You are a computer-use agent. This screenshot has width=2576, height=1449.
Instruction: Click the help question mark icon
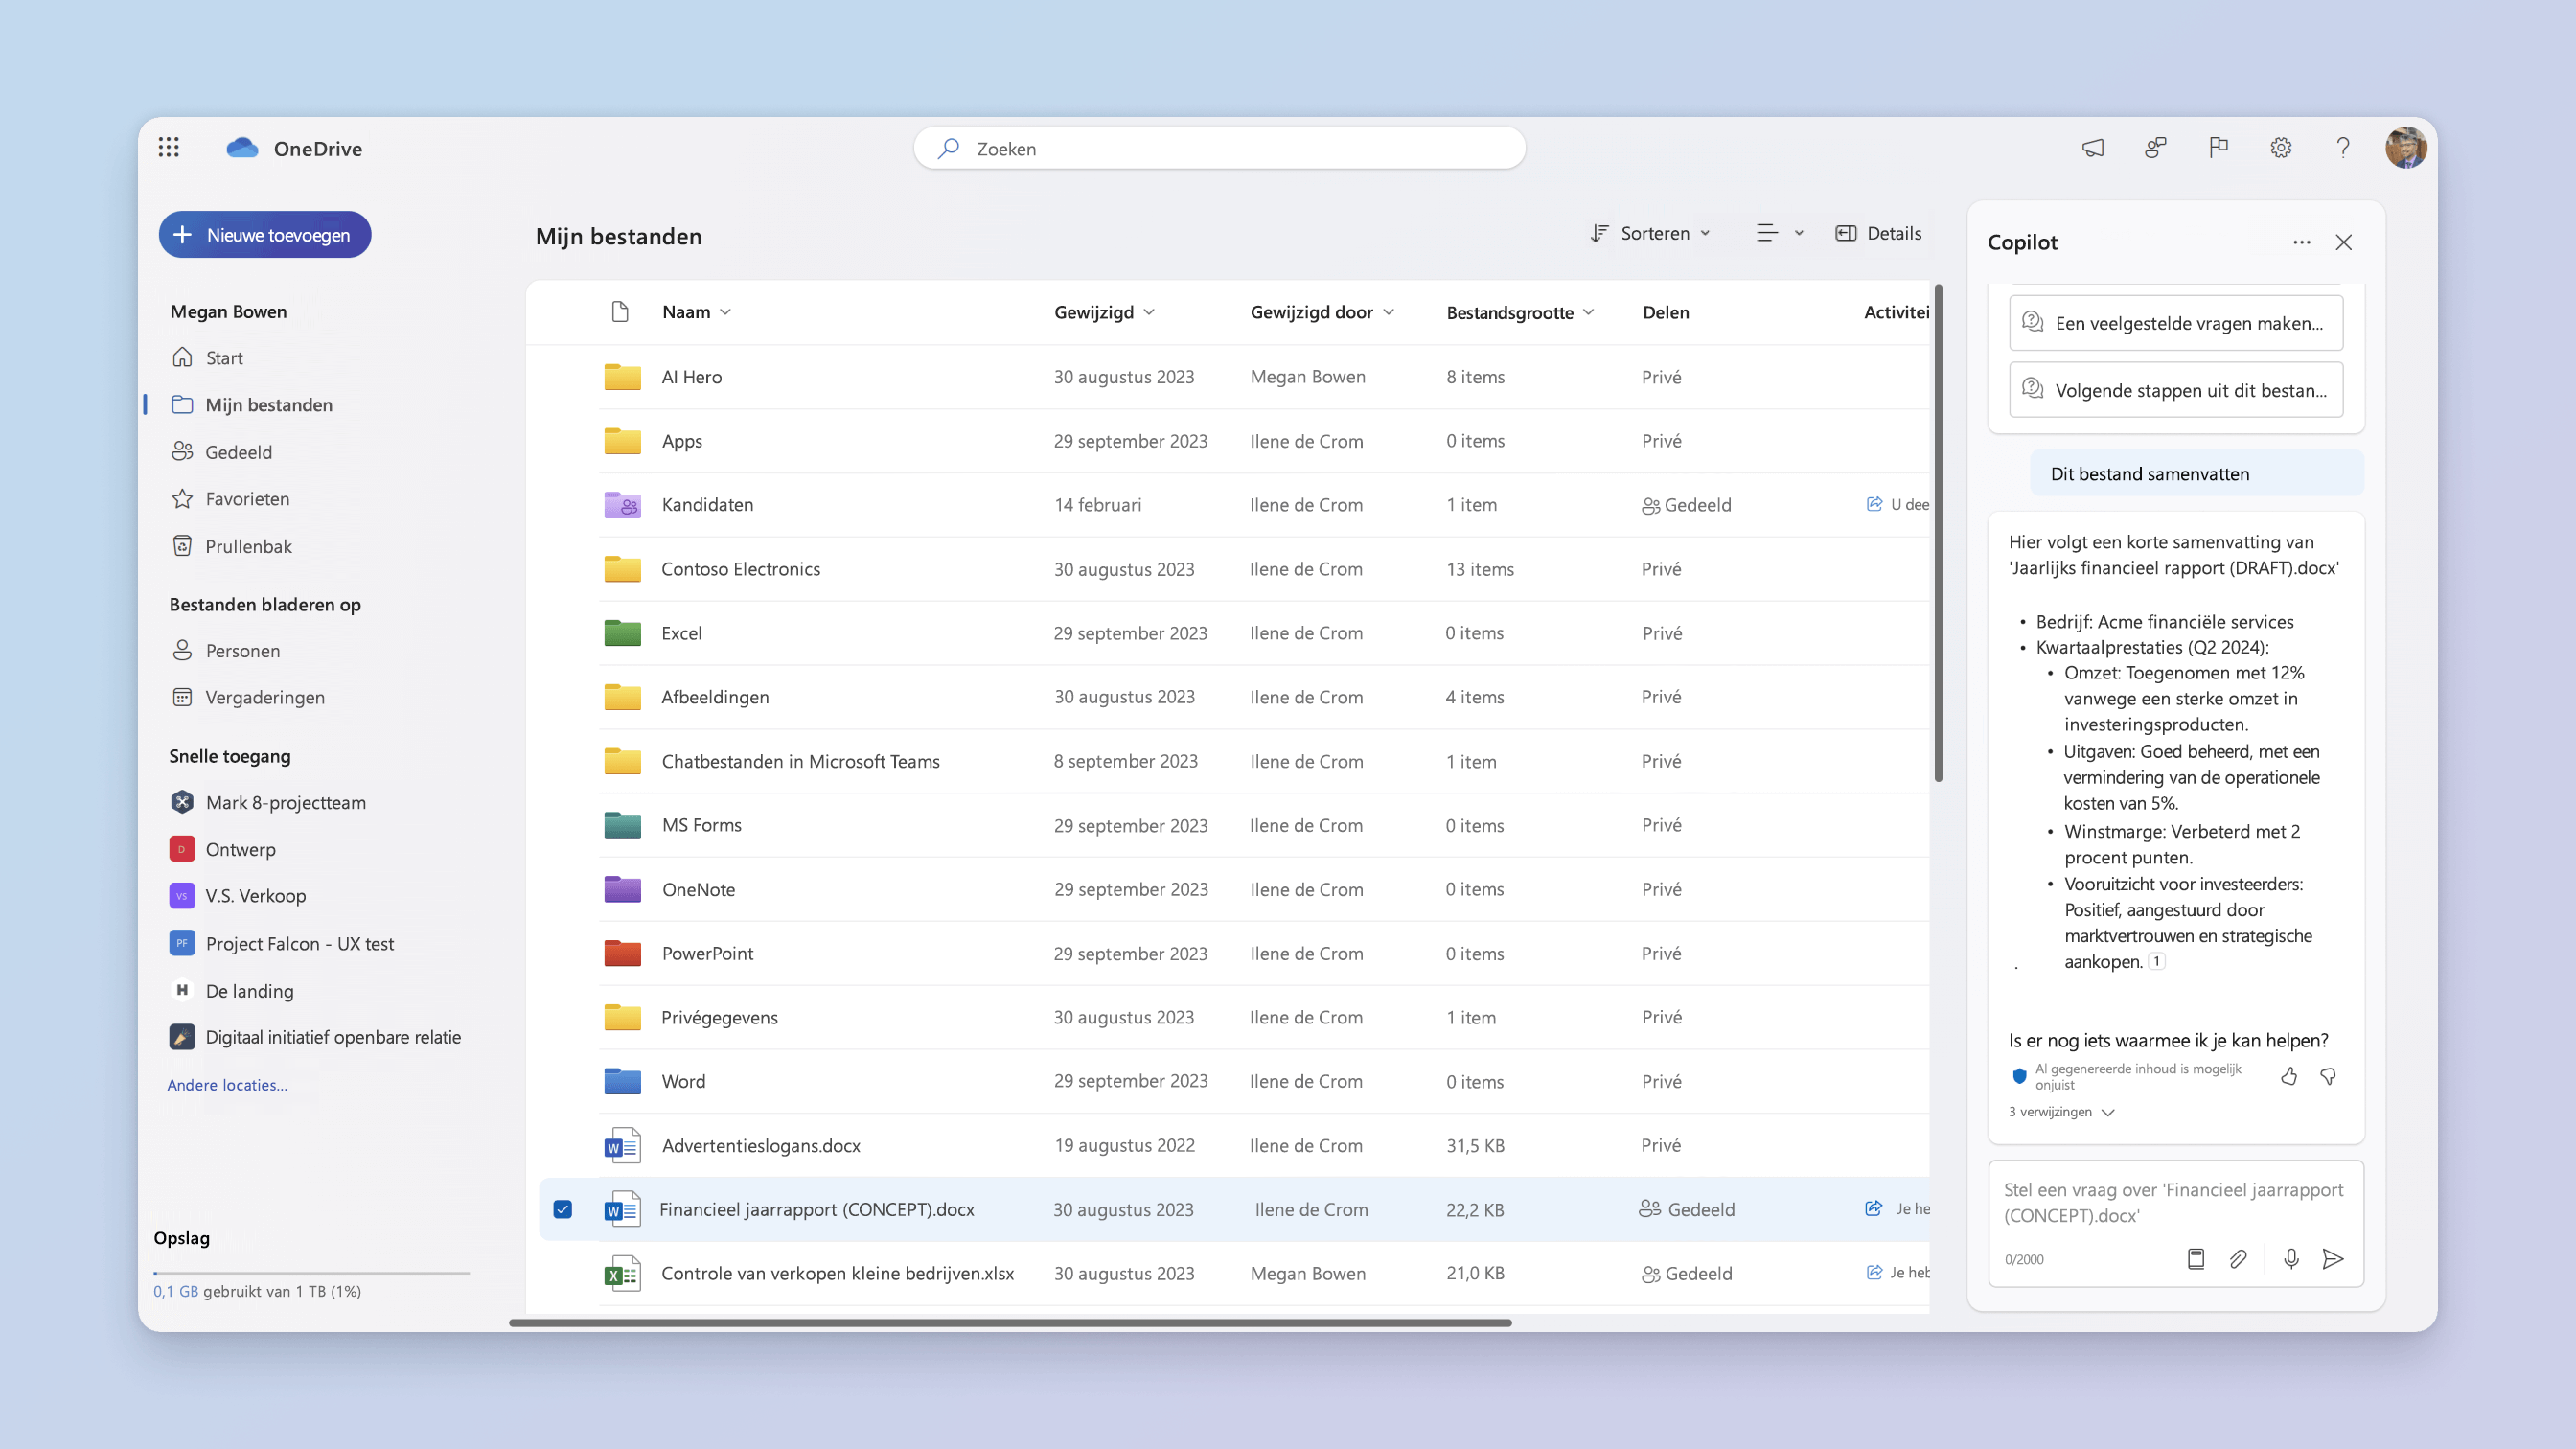(2342, 147)
